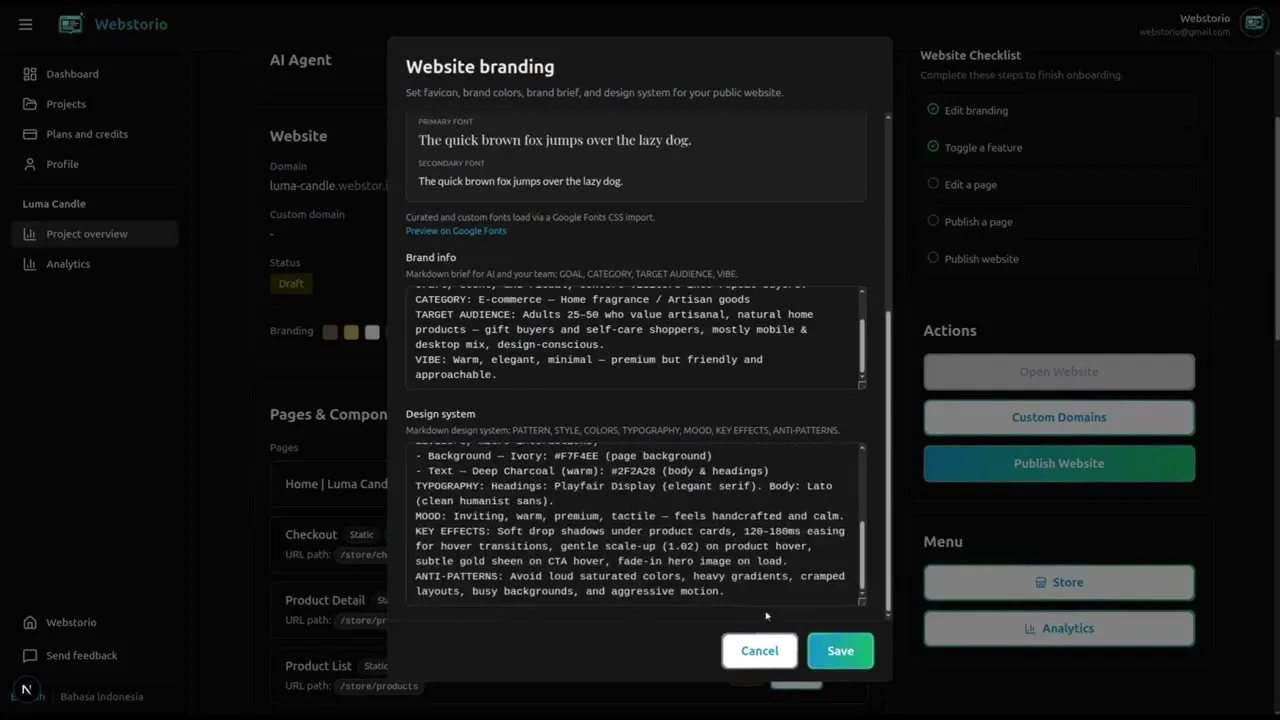Viewport: 1280px width, 720px height.
Task: Cancel the Website branding dialog
Action: [760, 651]
